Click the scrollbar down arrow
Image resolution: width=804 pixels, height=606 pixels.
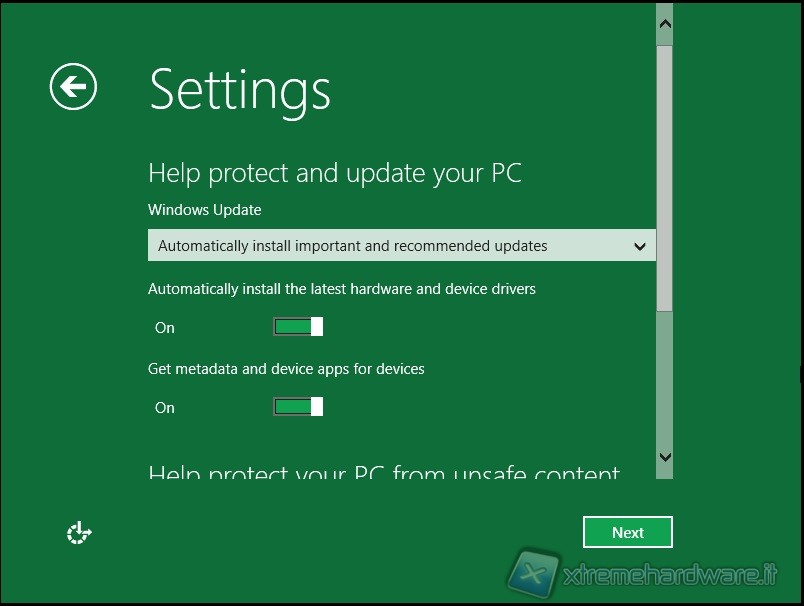665,457
